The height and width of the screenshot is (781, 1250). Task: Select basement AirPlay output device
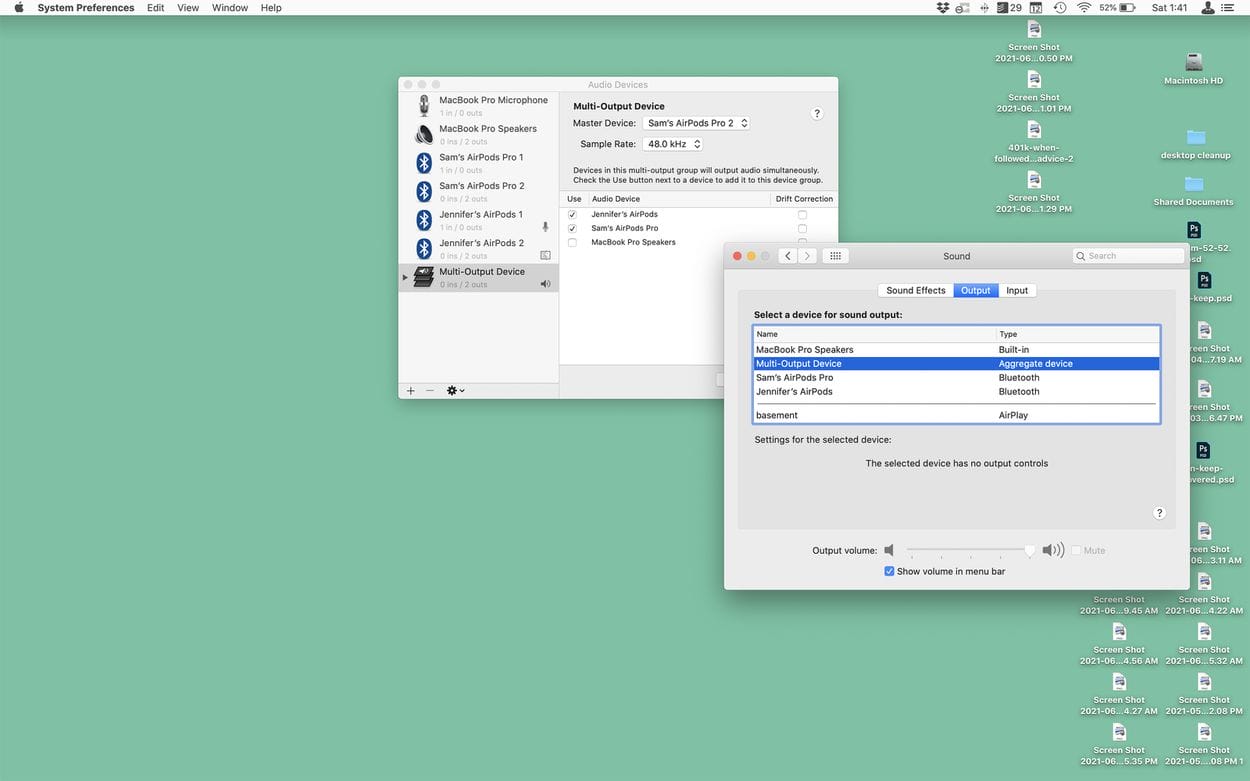tap(777, 415)
